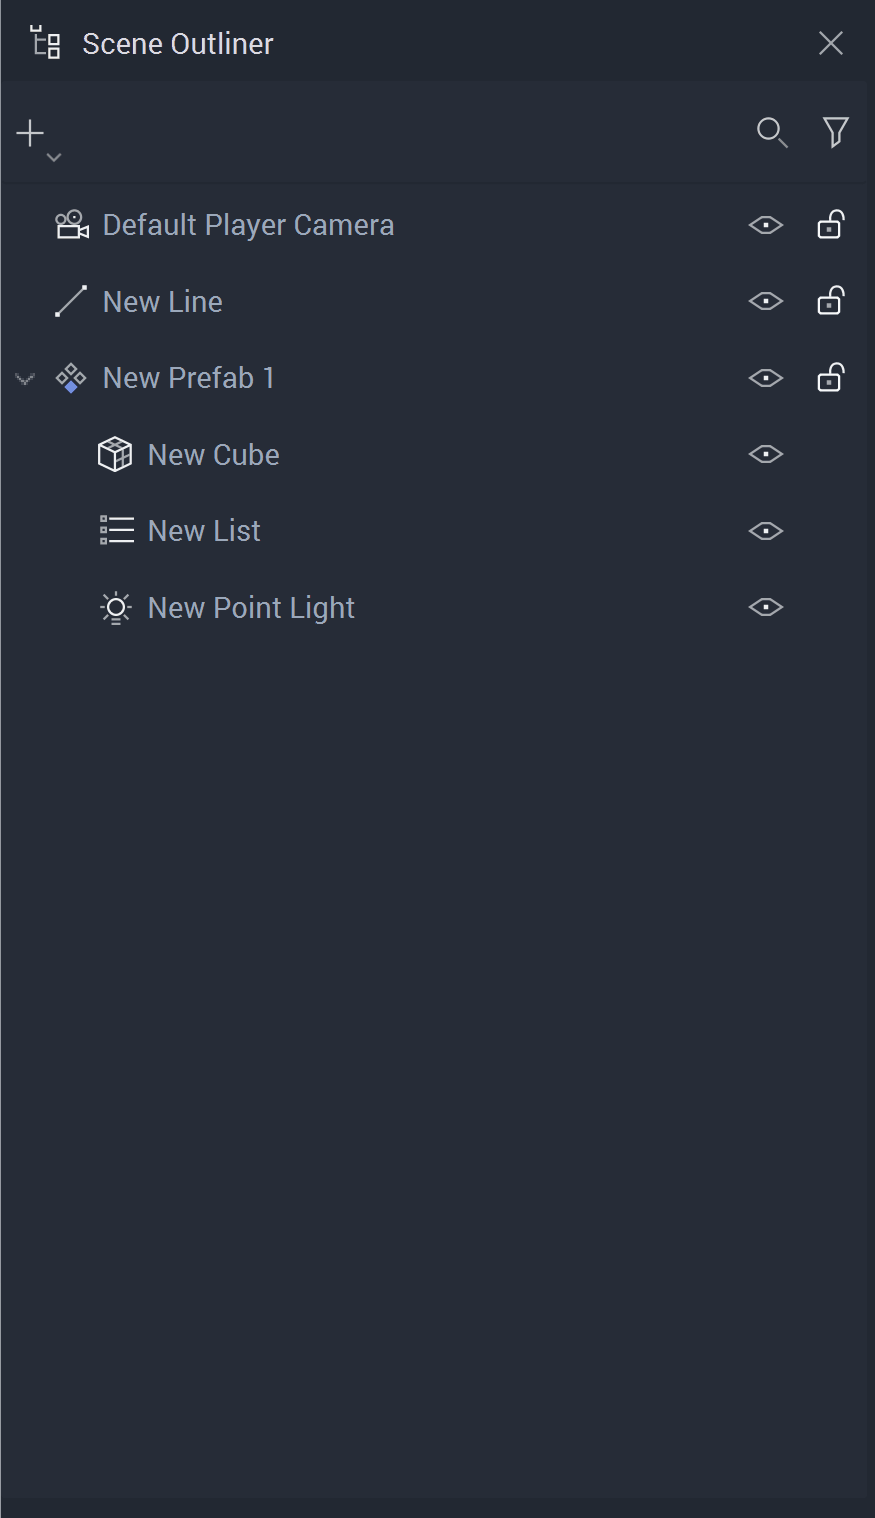This screenshot has height=1518, width=875.
Task: Collapse the New Prefab 1 tree
Action: (25, 378)
